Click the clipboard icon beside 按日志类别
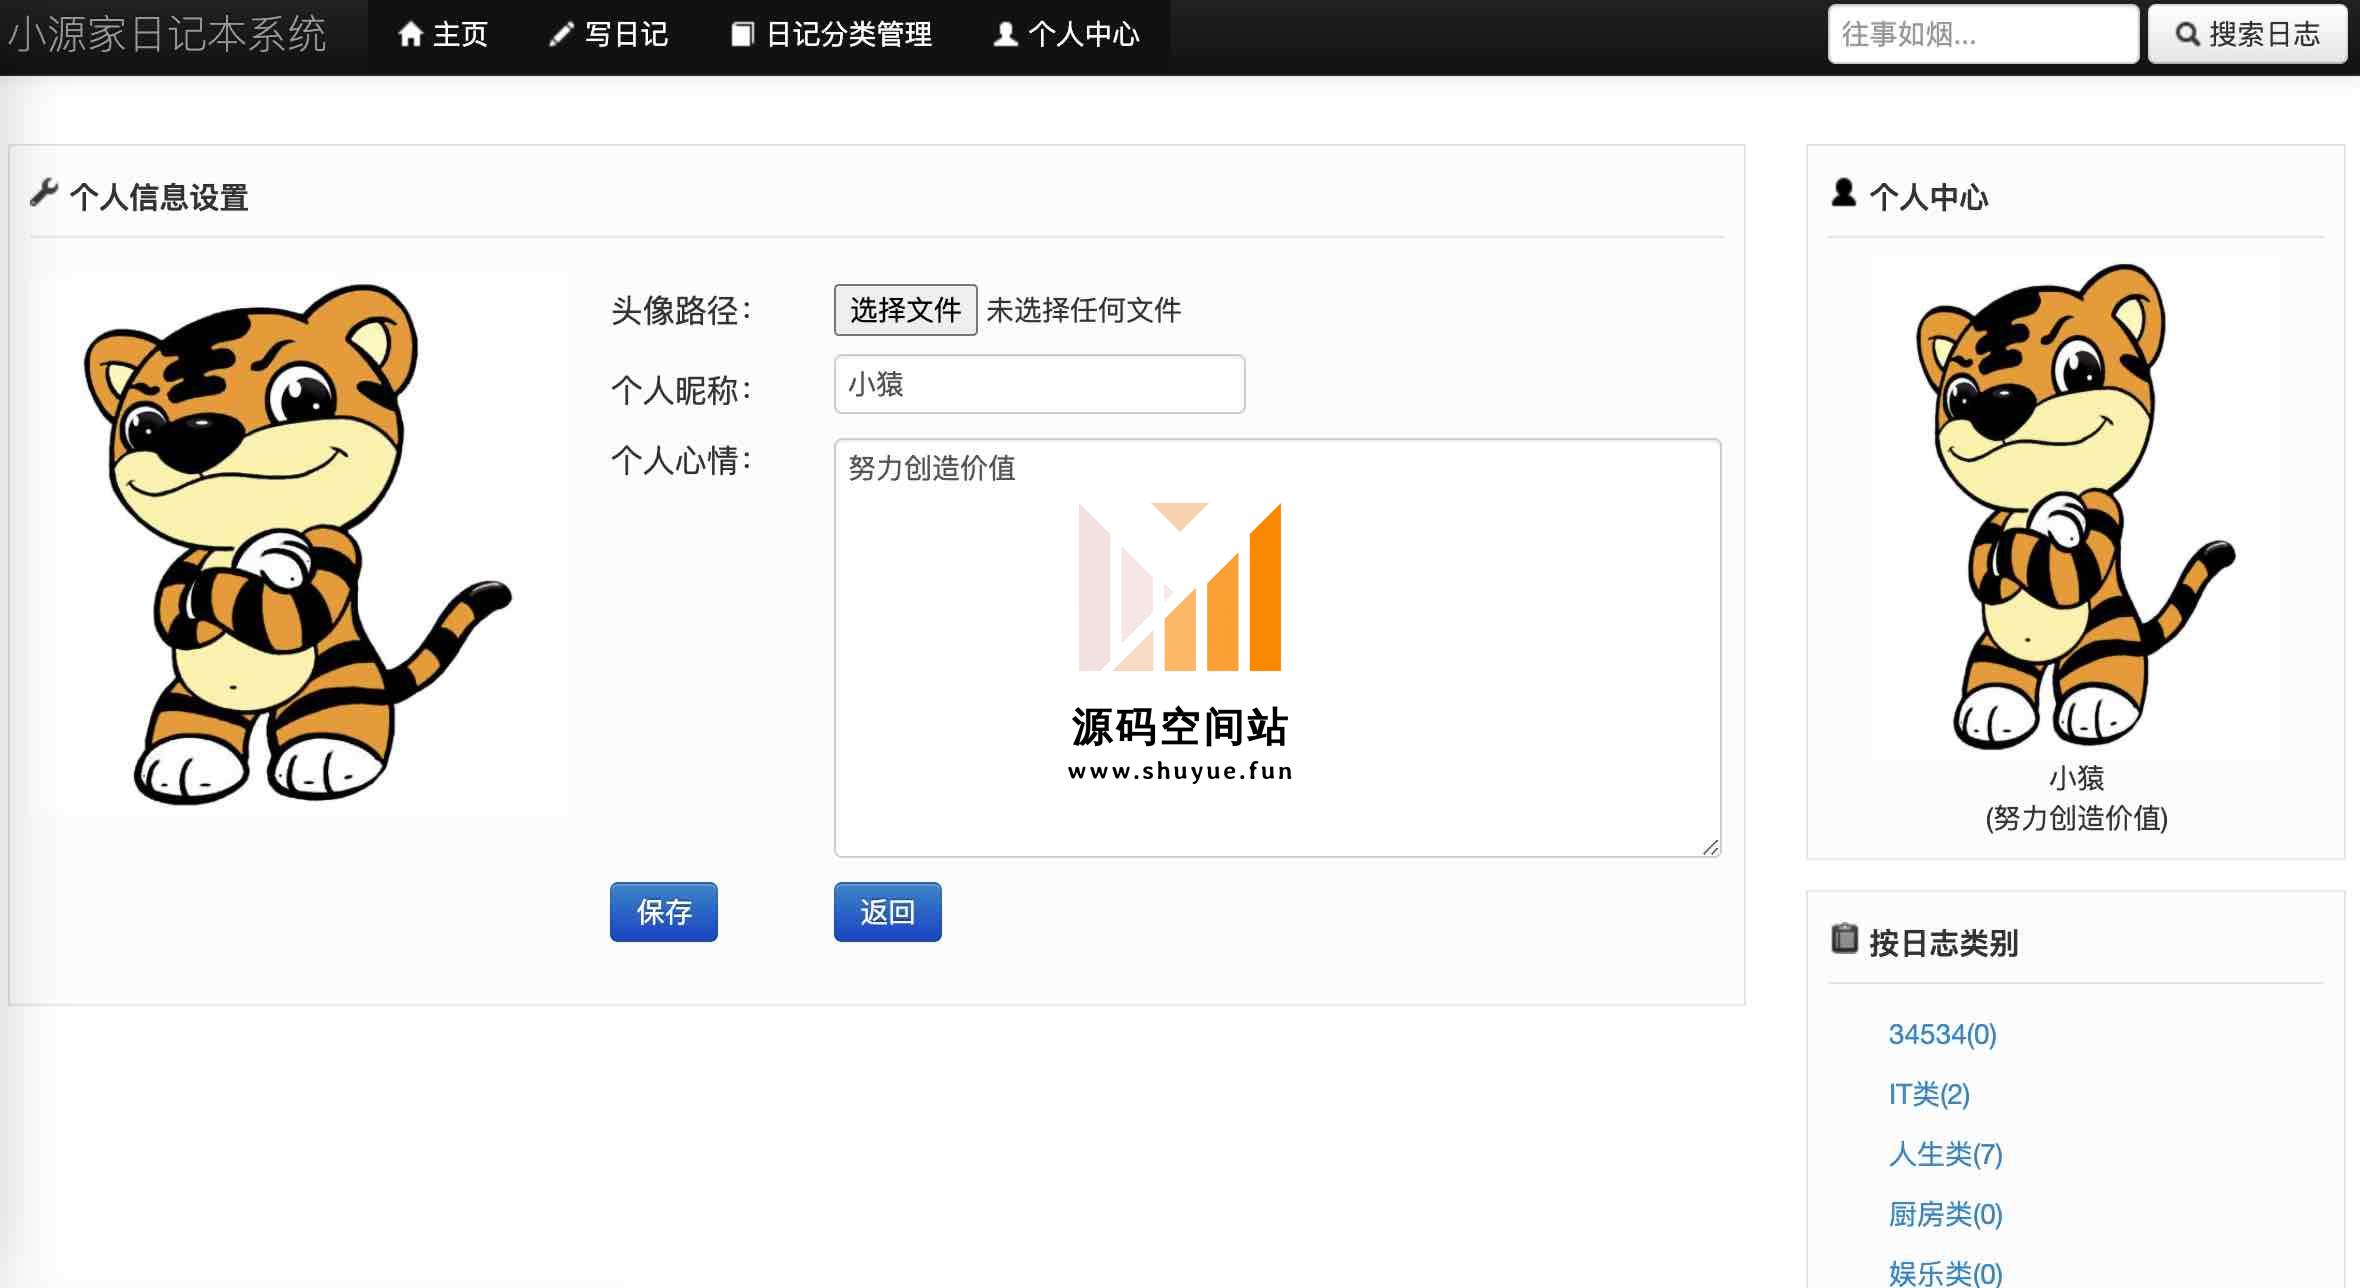Screen dimensions: 2360x1288 click(1844, 938)
